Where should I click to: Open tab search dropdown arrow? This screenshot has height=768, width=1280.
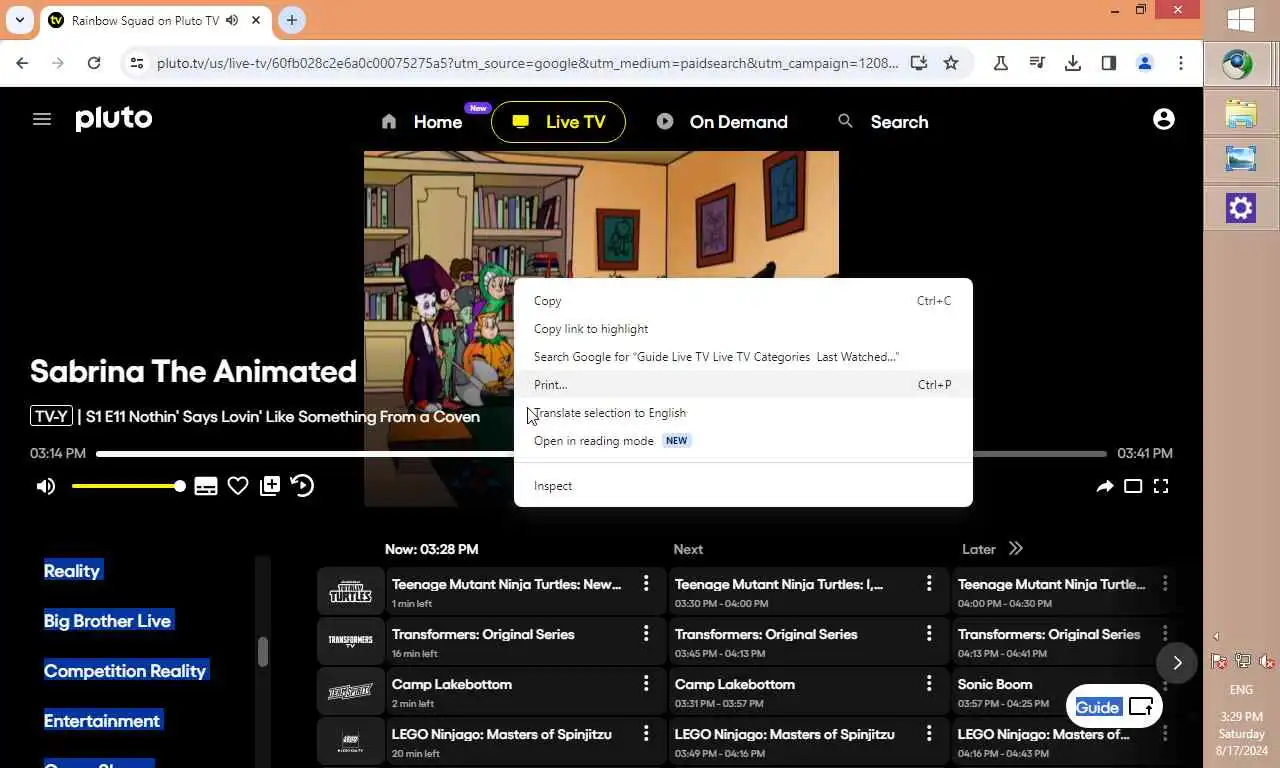click(x=19, y=20)
